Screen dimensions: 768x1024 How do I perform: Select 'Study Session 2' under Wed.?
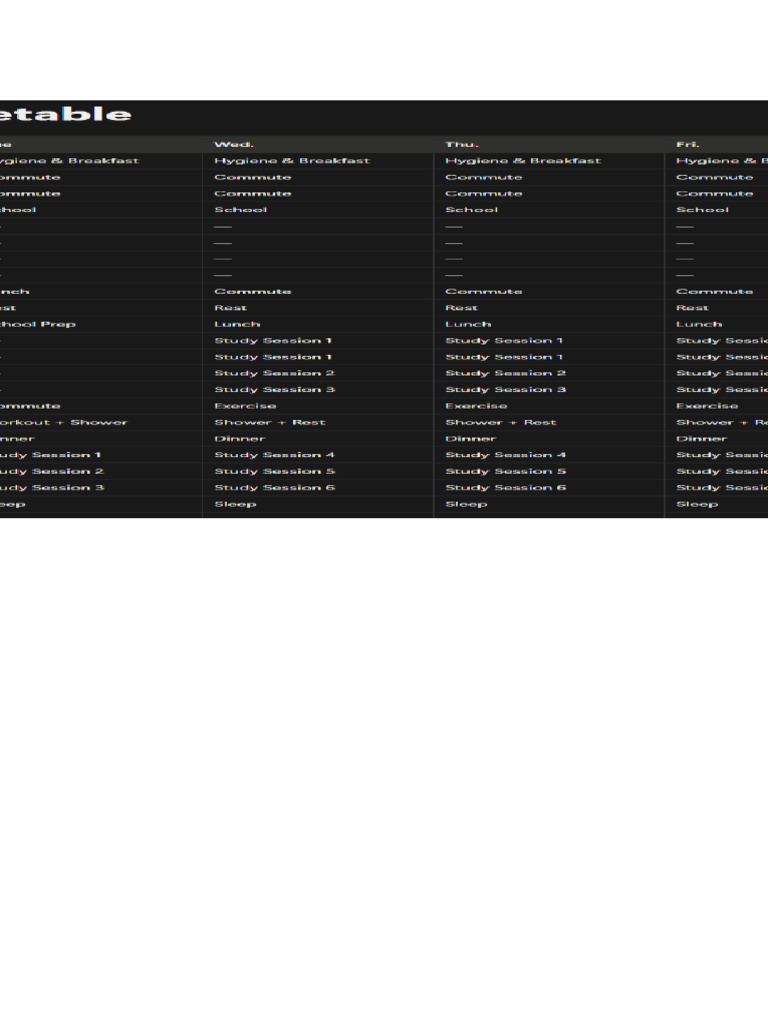pos(274,373)
